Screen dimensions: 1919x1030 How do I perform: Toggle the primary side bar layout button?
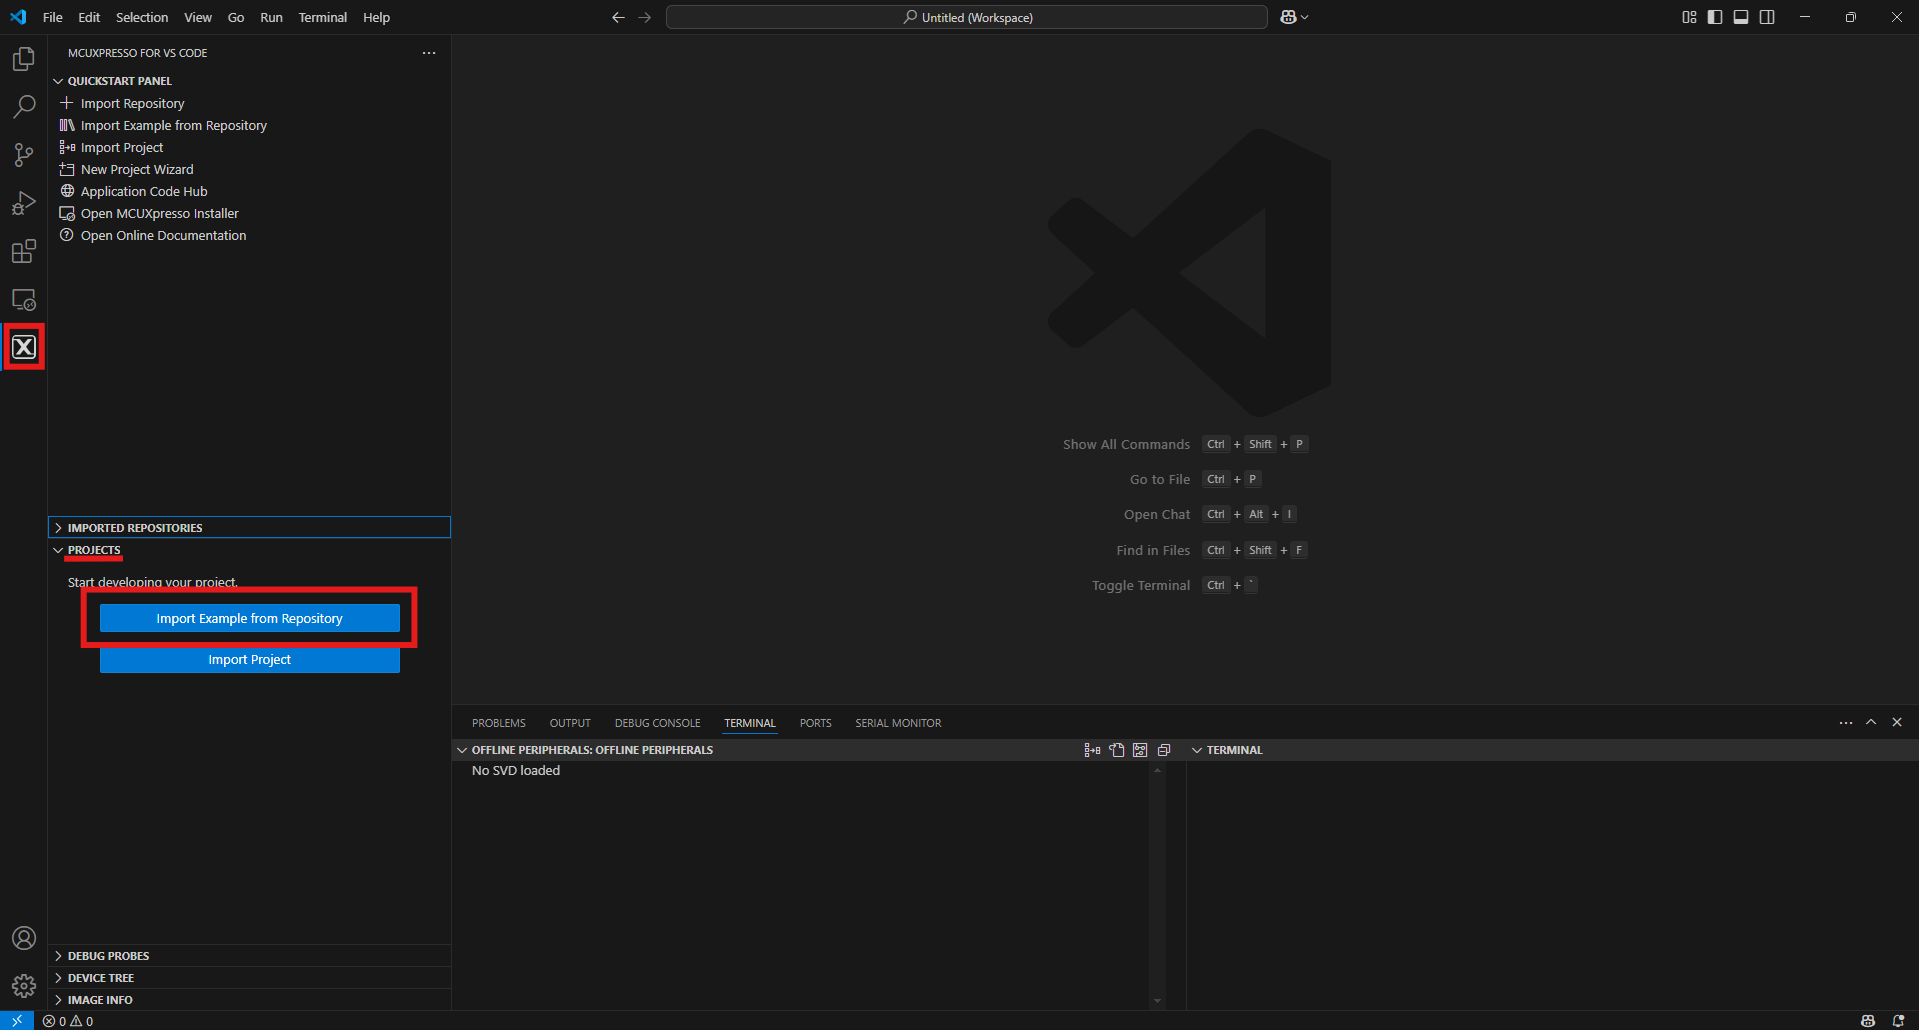tap(1715, 17)
